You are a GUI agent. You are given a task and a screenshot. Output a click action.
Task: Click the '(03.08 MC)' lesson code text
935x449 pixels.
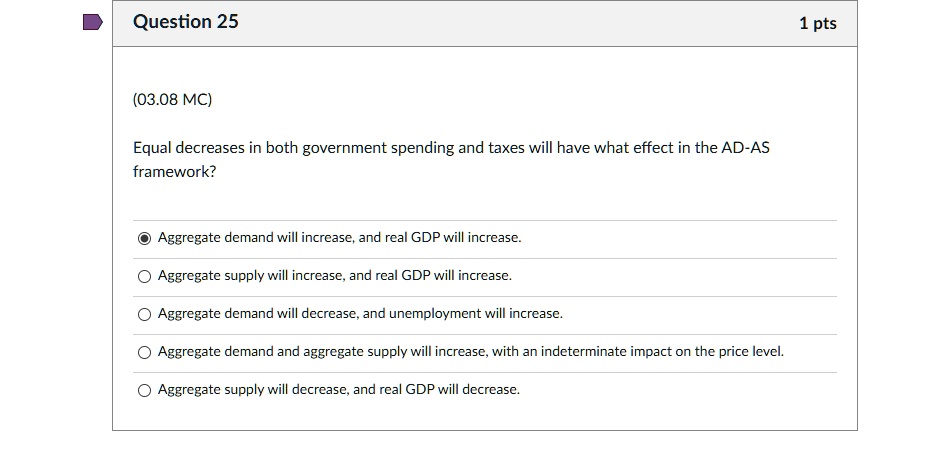172,100
